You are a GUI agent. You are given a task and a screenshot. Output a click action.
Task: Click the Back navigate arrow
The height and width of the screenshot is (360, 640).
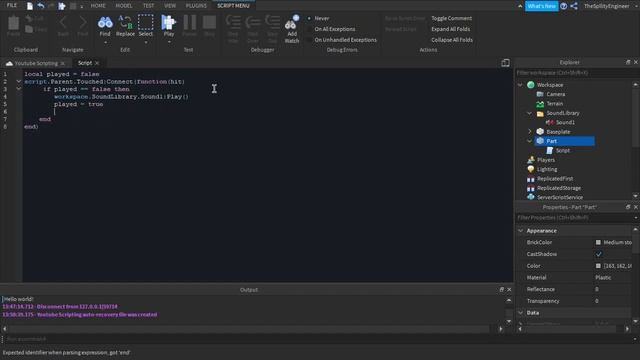point(63,22)
